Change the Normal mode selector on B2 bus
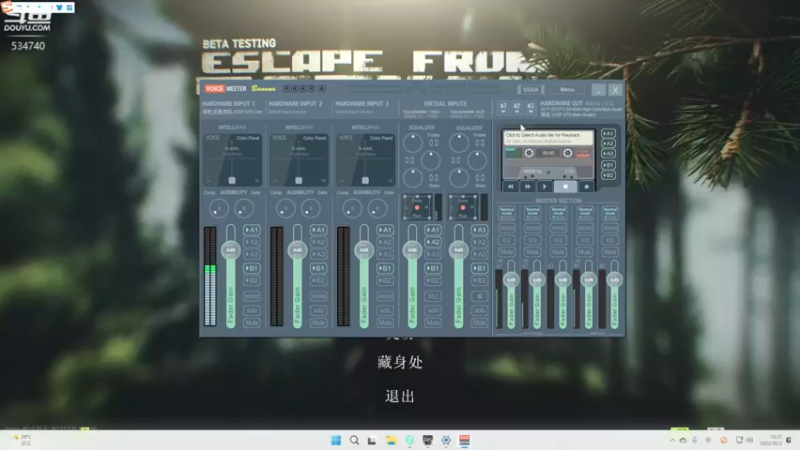The image size is (800, 450). 610,213
